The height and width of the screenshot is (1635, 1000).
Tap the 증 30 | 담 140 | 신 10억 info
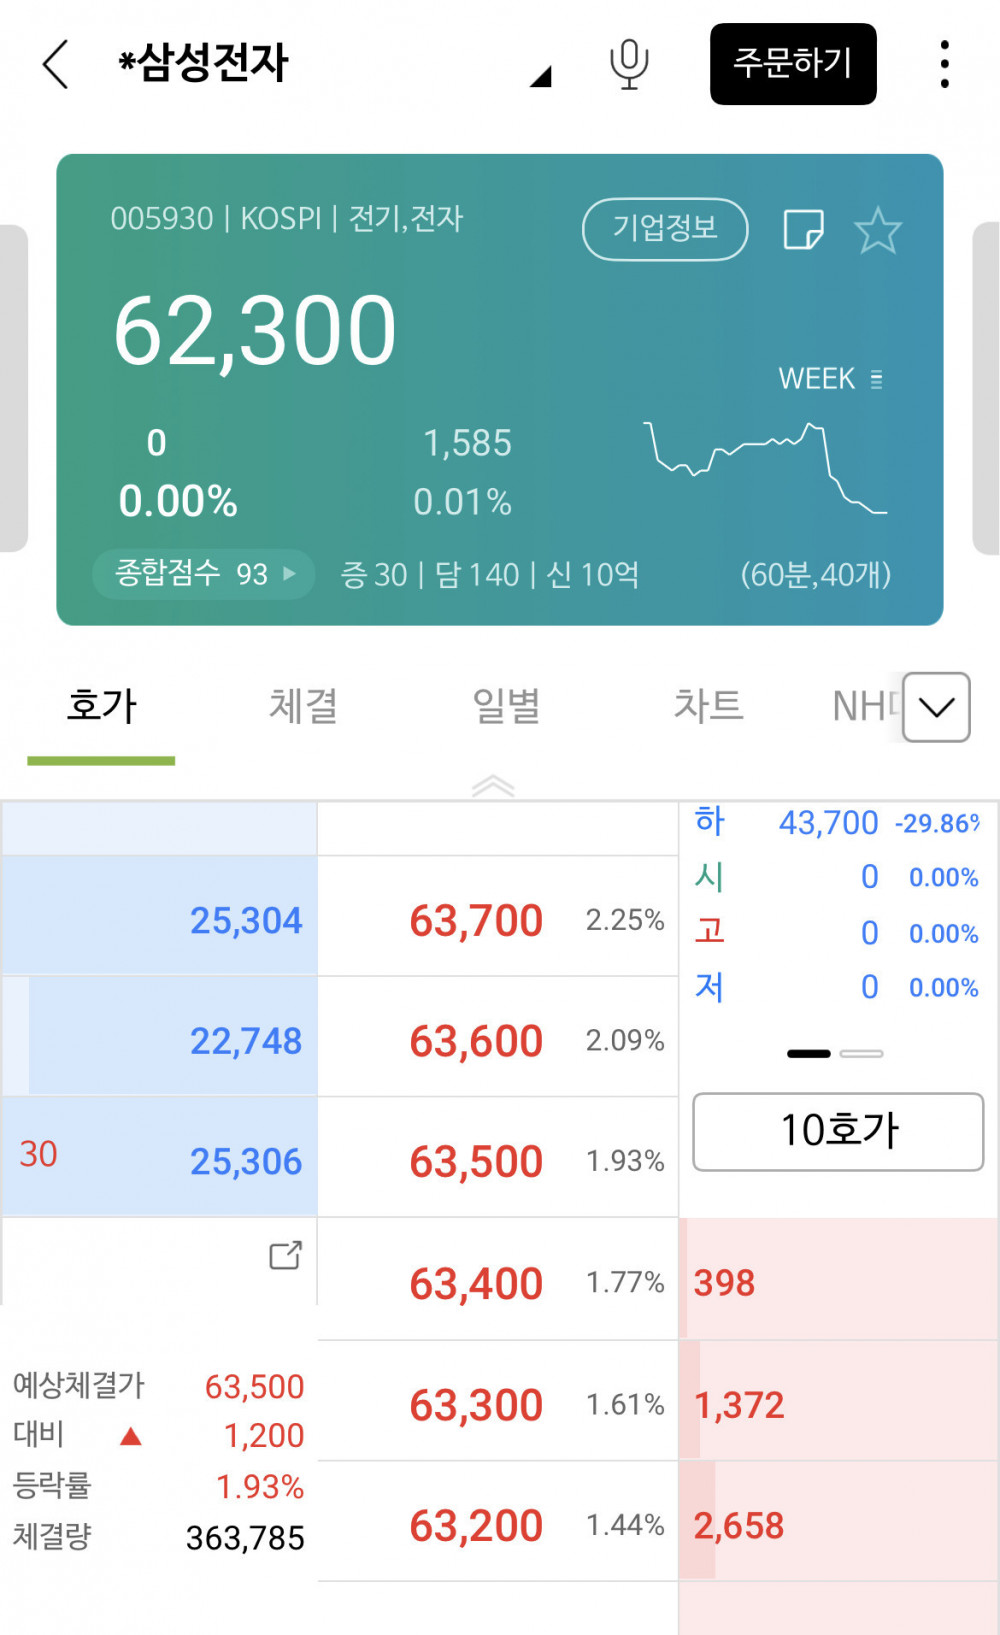(x=490, y=574)
